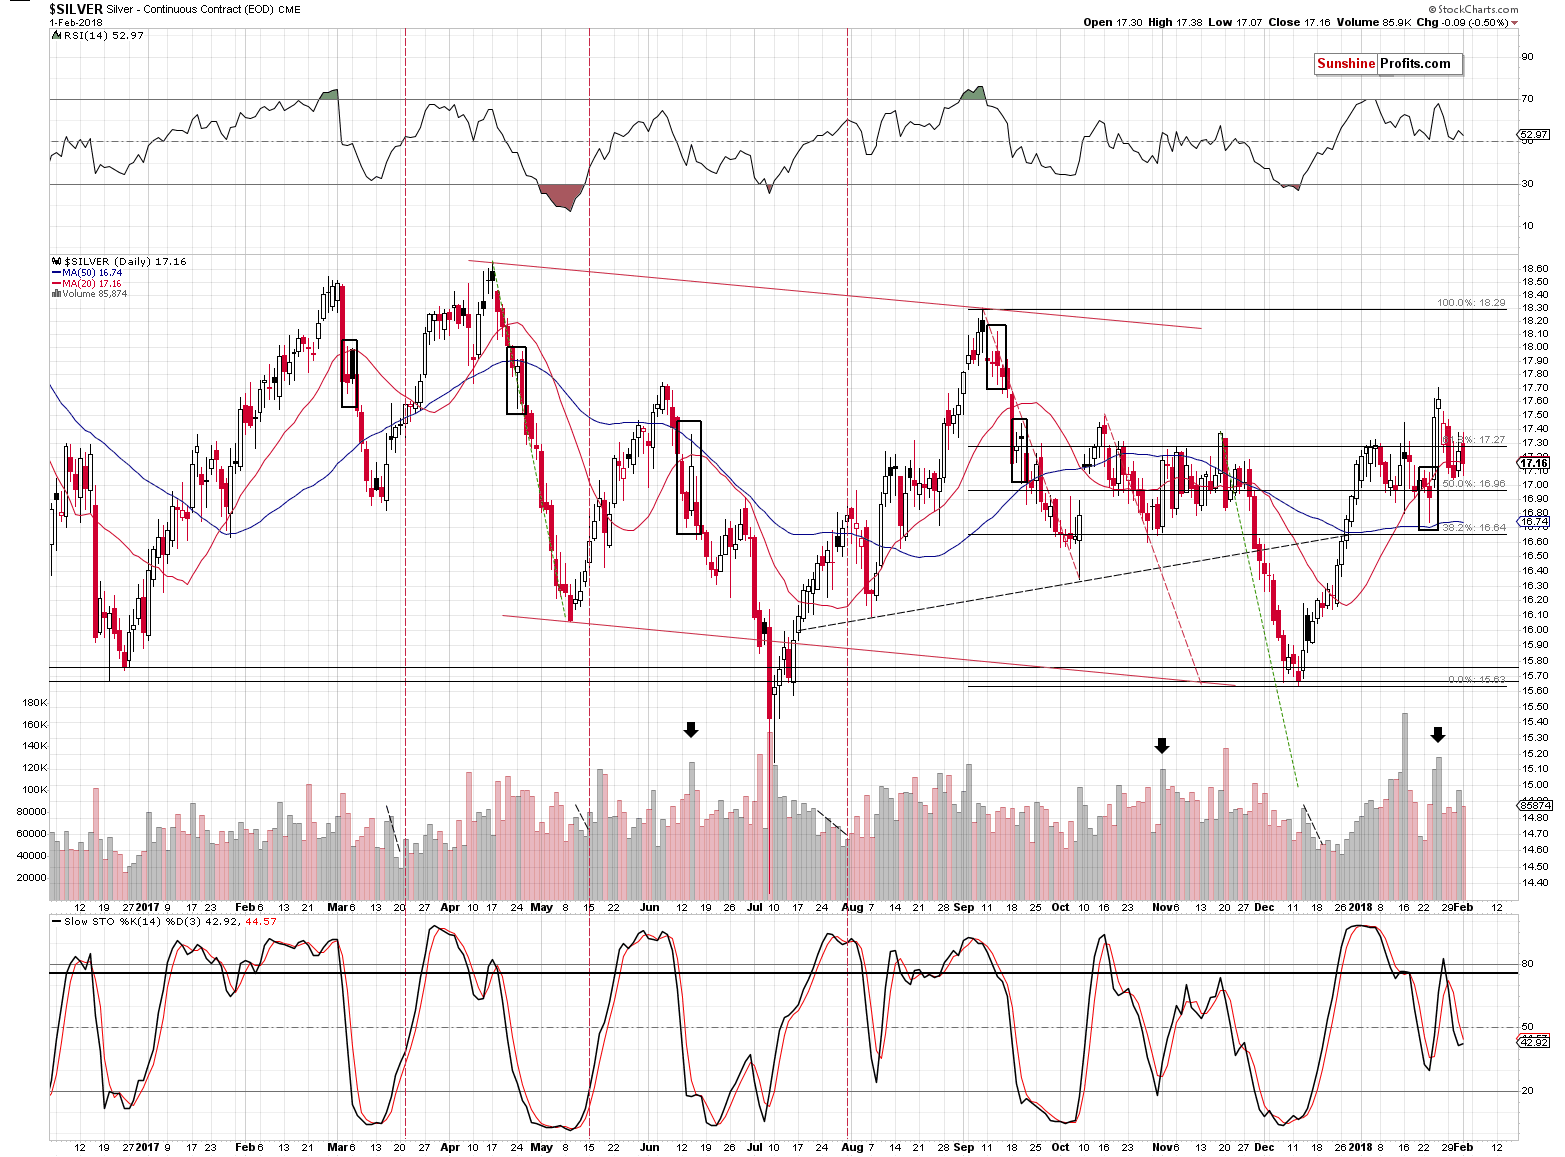Click the Open 17.30 header value
Screen dimensions: 1565x1157
[x=1112, y=22]
